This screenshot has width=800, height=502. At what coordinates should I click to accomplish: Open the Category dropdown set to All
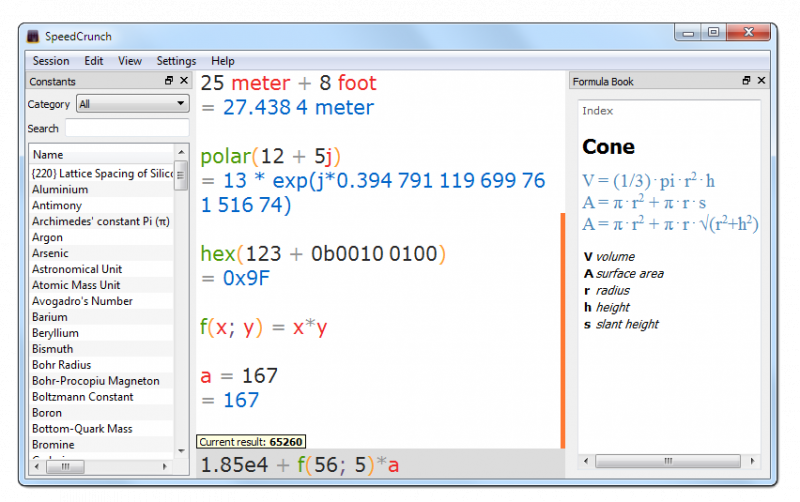[x=133, y=104]
